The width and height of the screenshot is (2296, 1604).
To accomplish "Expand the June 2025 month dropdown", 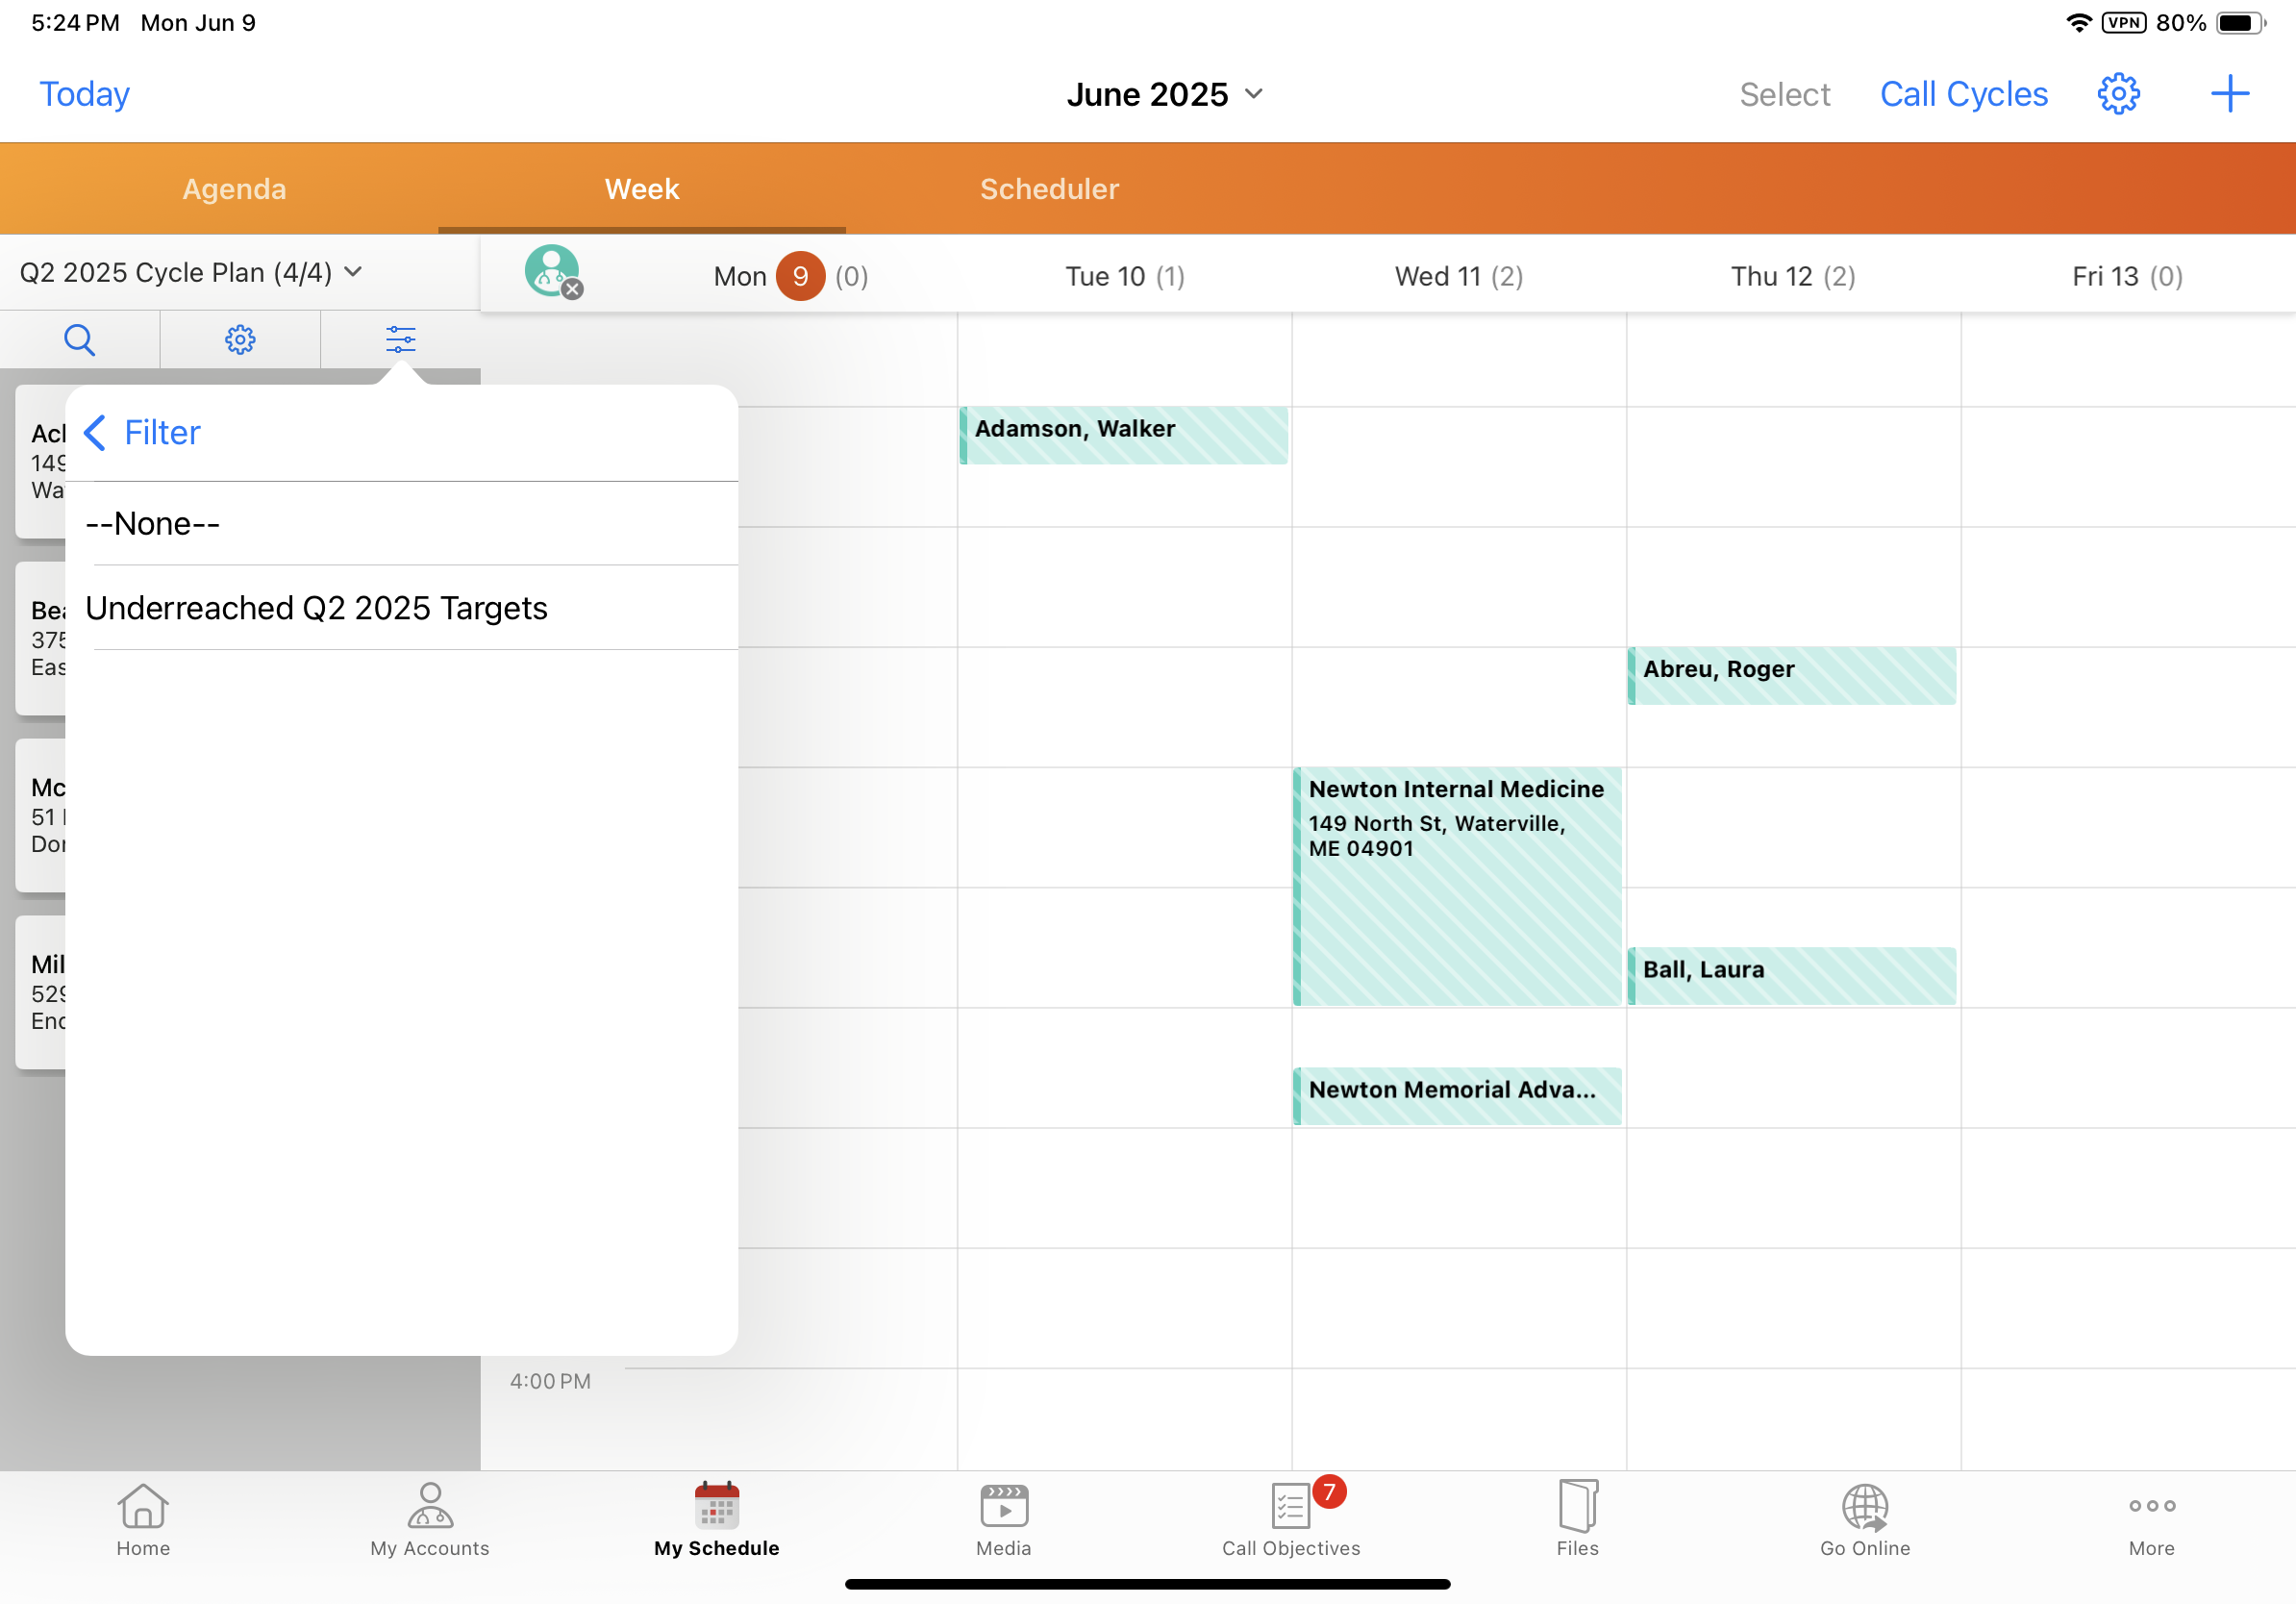I will click(x=1164, y=94).
